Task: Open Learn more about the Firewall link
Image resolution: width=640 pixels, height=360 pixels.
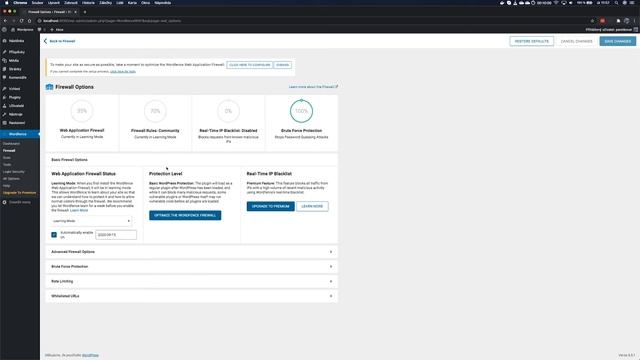Action: coord(313,87)
